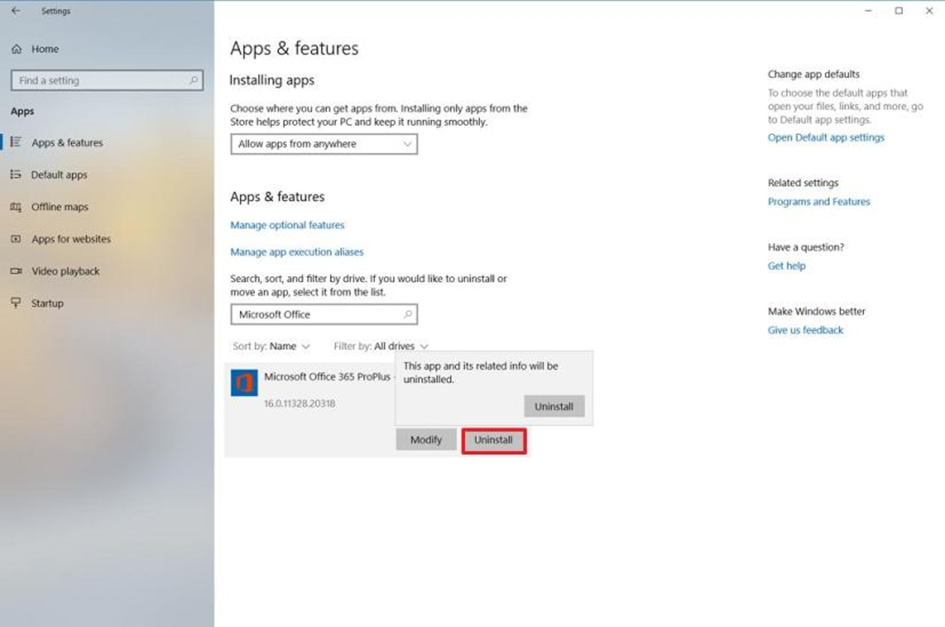Close the Settings window
The image size is (945, 627).
click(929, 11)
